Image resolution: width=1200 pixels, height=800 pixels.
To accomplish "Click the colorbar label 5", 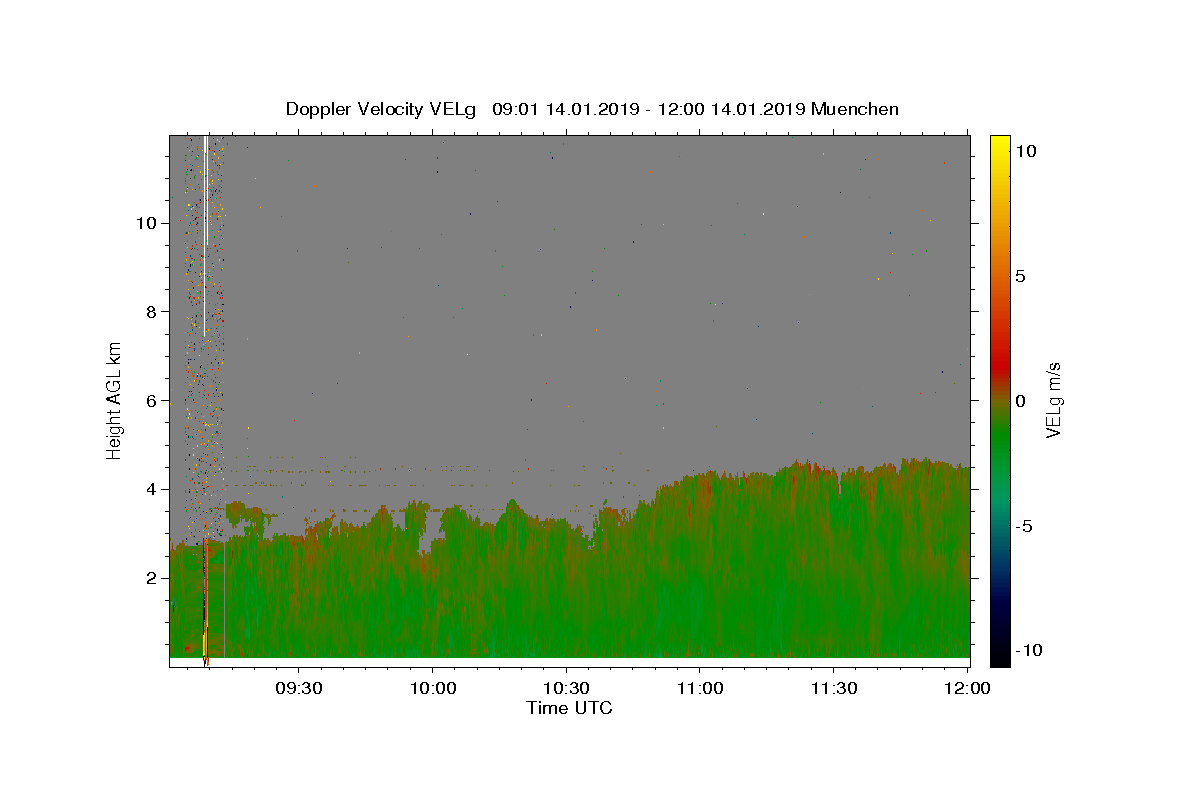I will coord(1020,276).
